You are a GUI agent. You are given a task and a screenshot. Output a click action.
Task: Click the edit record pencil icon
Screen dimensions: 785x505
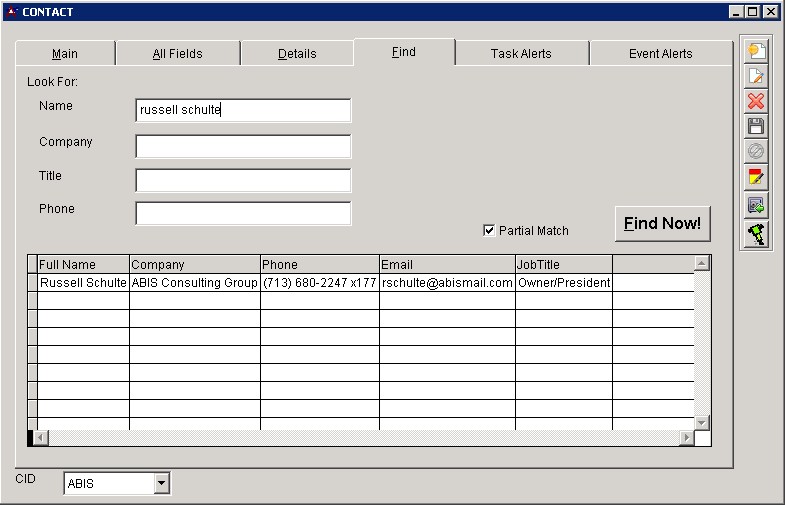tap(756, 76)
